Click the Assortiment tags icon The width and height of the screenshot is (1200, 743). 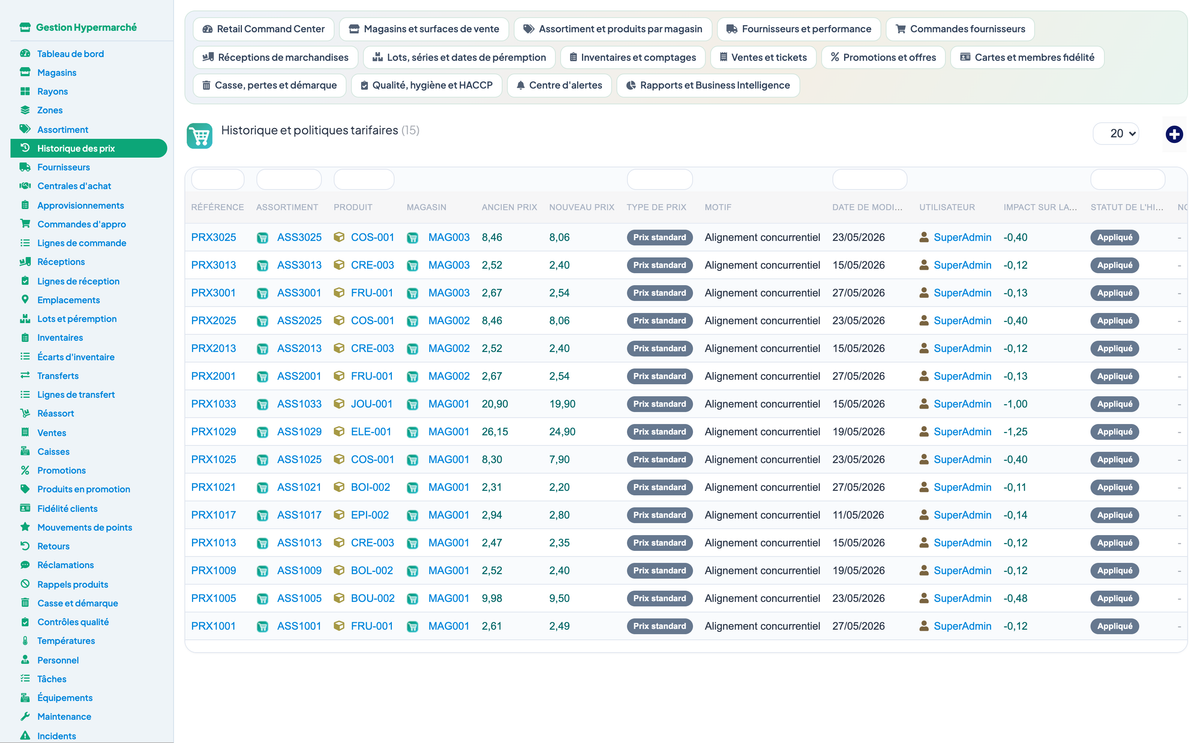[25, 129]
